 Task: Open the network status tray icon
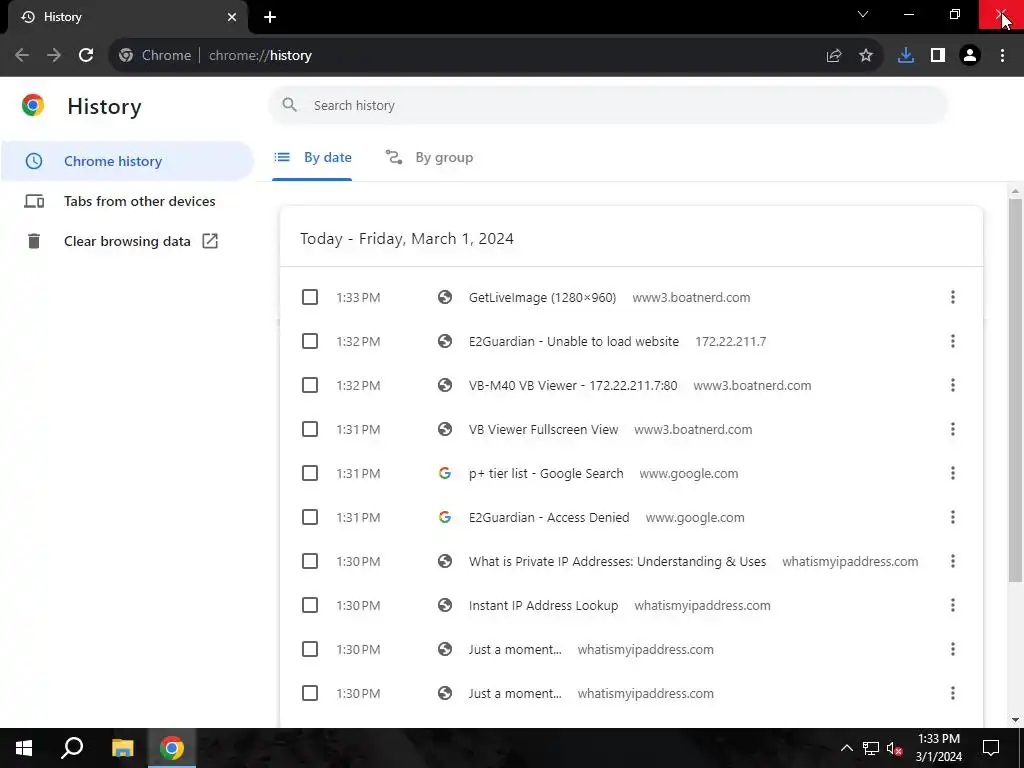click(871, 748)
